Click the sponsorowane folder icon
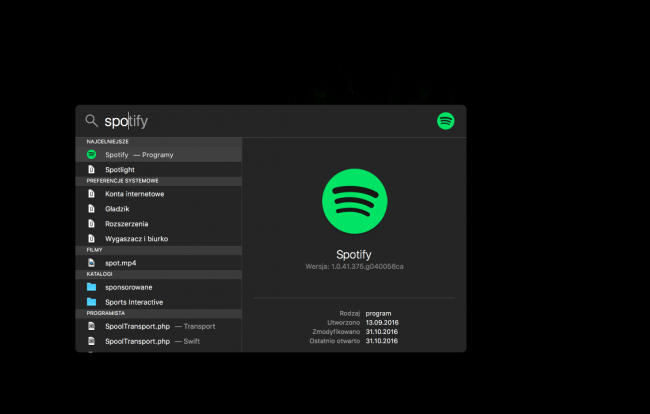This screenshot has width=650, height=414. click(x=92, y=287)
